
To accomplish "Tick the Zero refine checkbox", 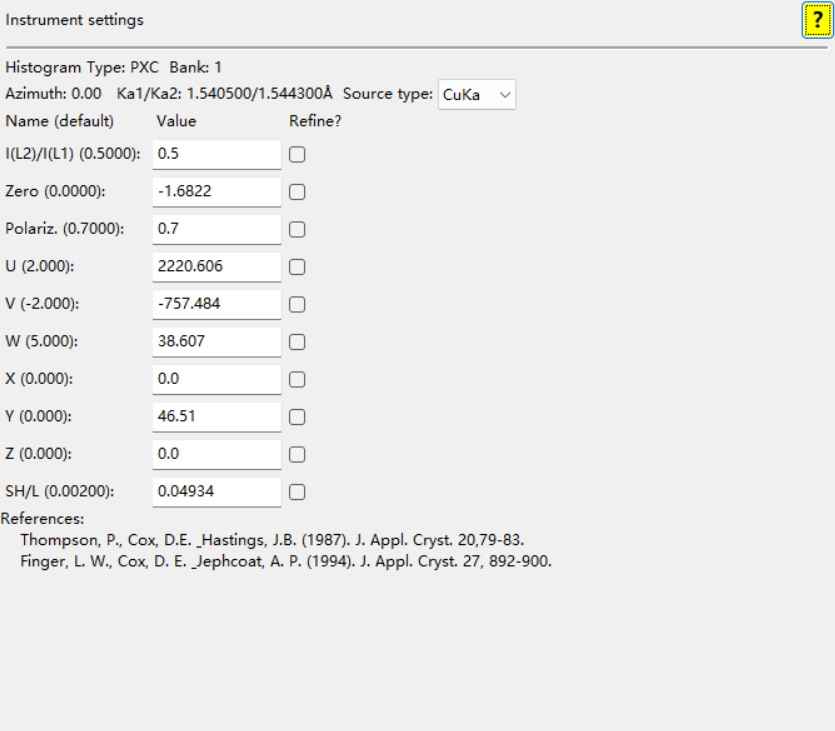I will click(x=297, y=192).
